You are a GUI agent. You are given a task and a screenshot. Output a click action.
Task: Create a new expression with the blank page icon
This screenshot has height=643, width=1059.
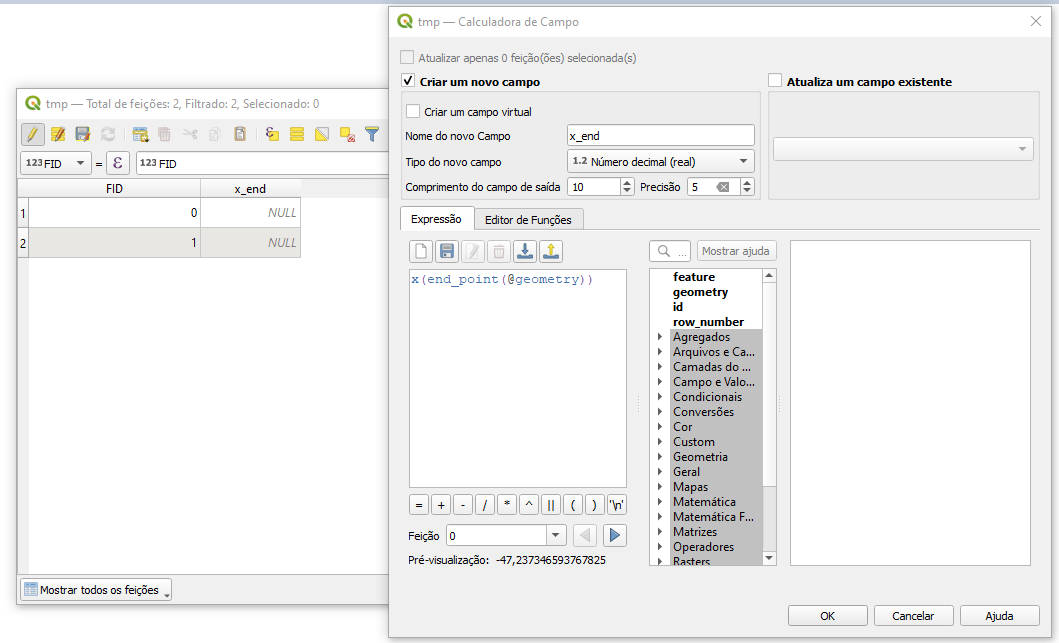tap(420, 251)
